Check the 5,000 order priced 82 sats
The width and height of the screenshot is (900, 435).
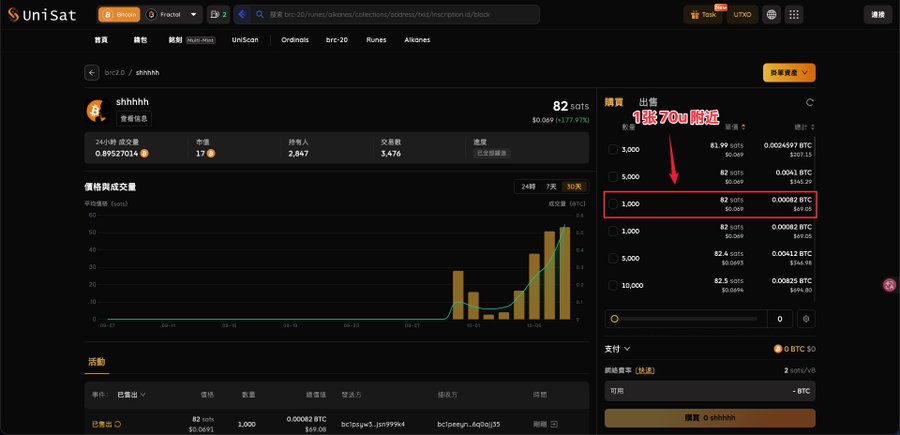[613, 176]
